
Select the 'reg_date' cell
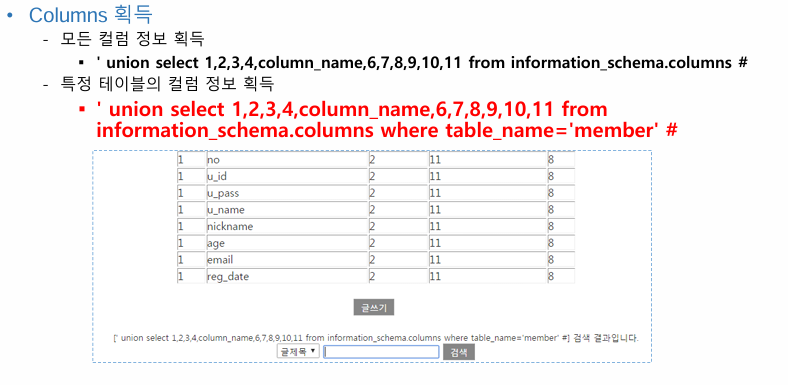(287, 276)
